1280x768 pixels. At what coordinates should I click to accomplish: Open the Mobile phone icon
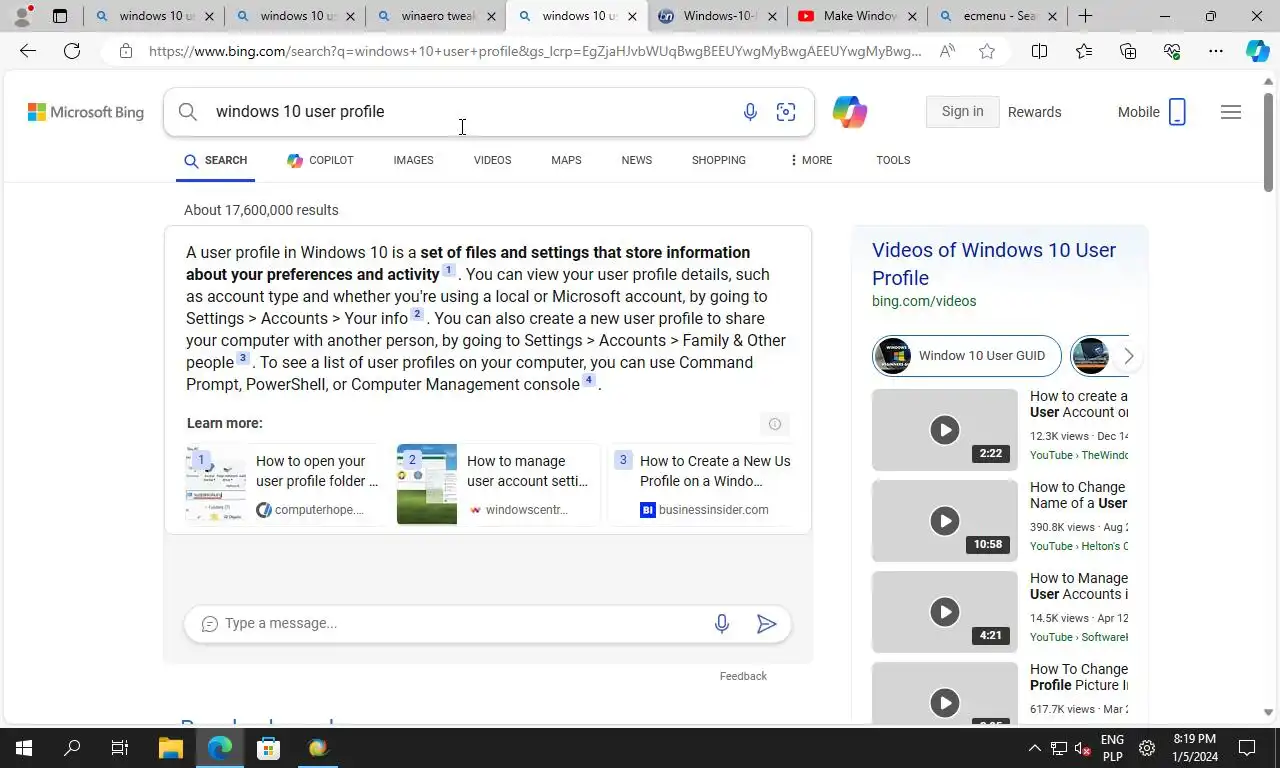tap(1177, 112)
